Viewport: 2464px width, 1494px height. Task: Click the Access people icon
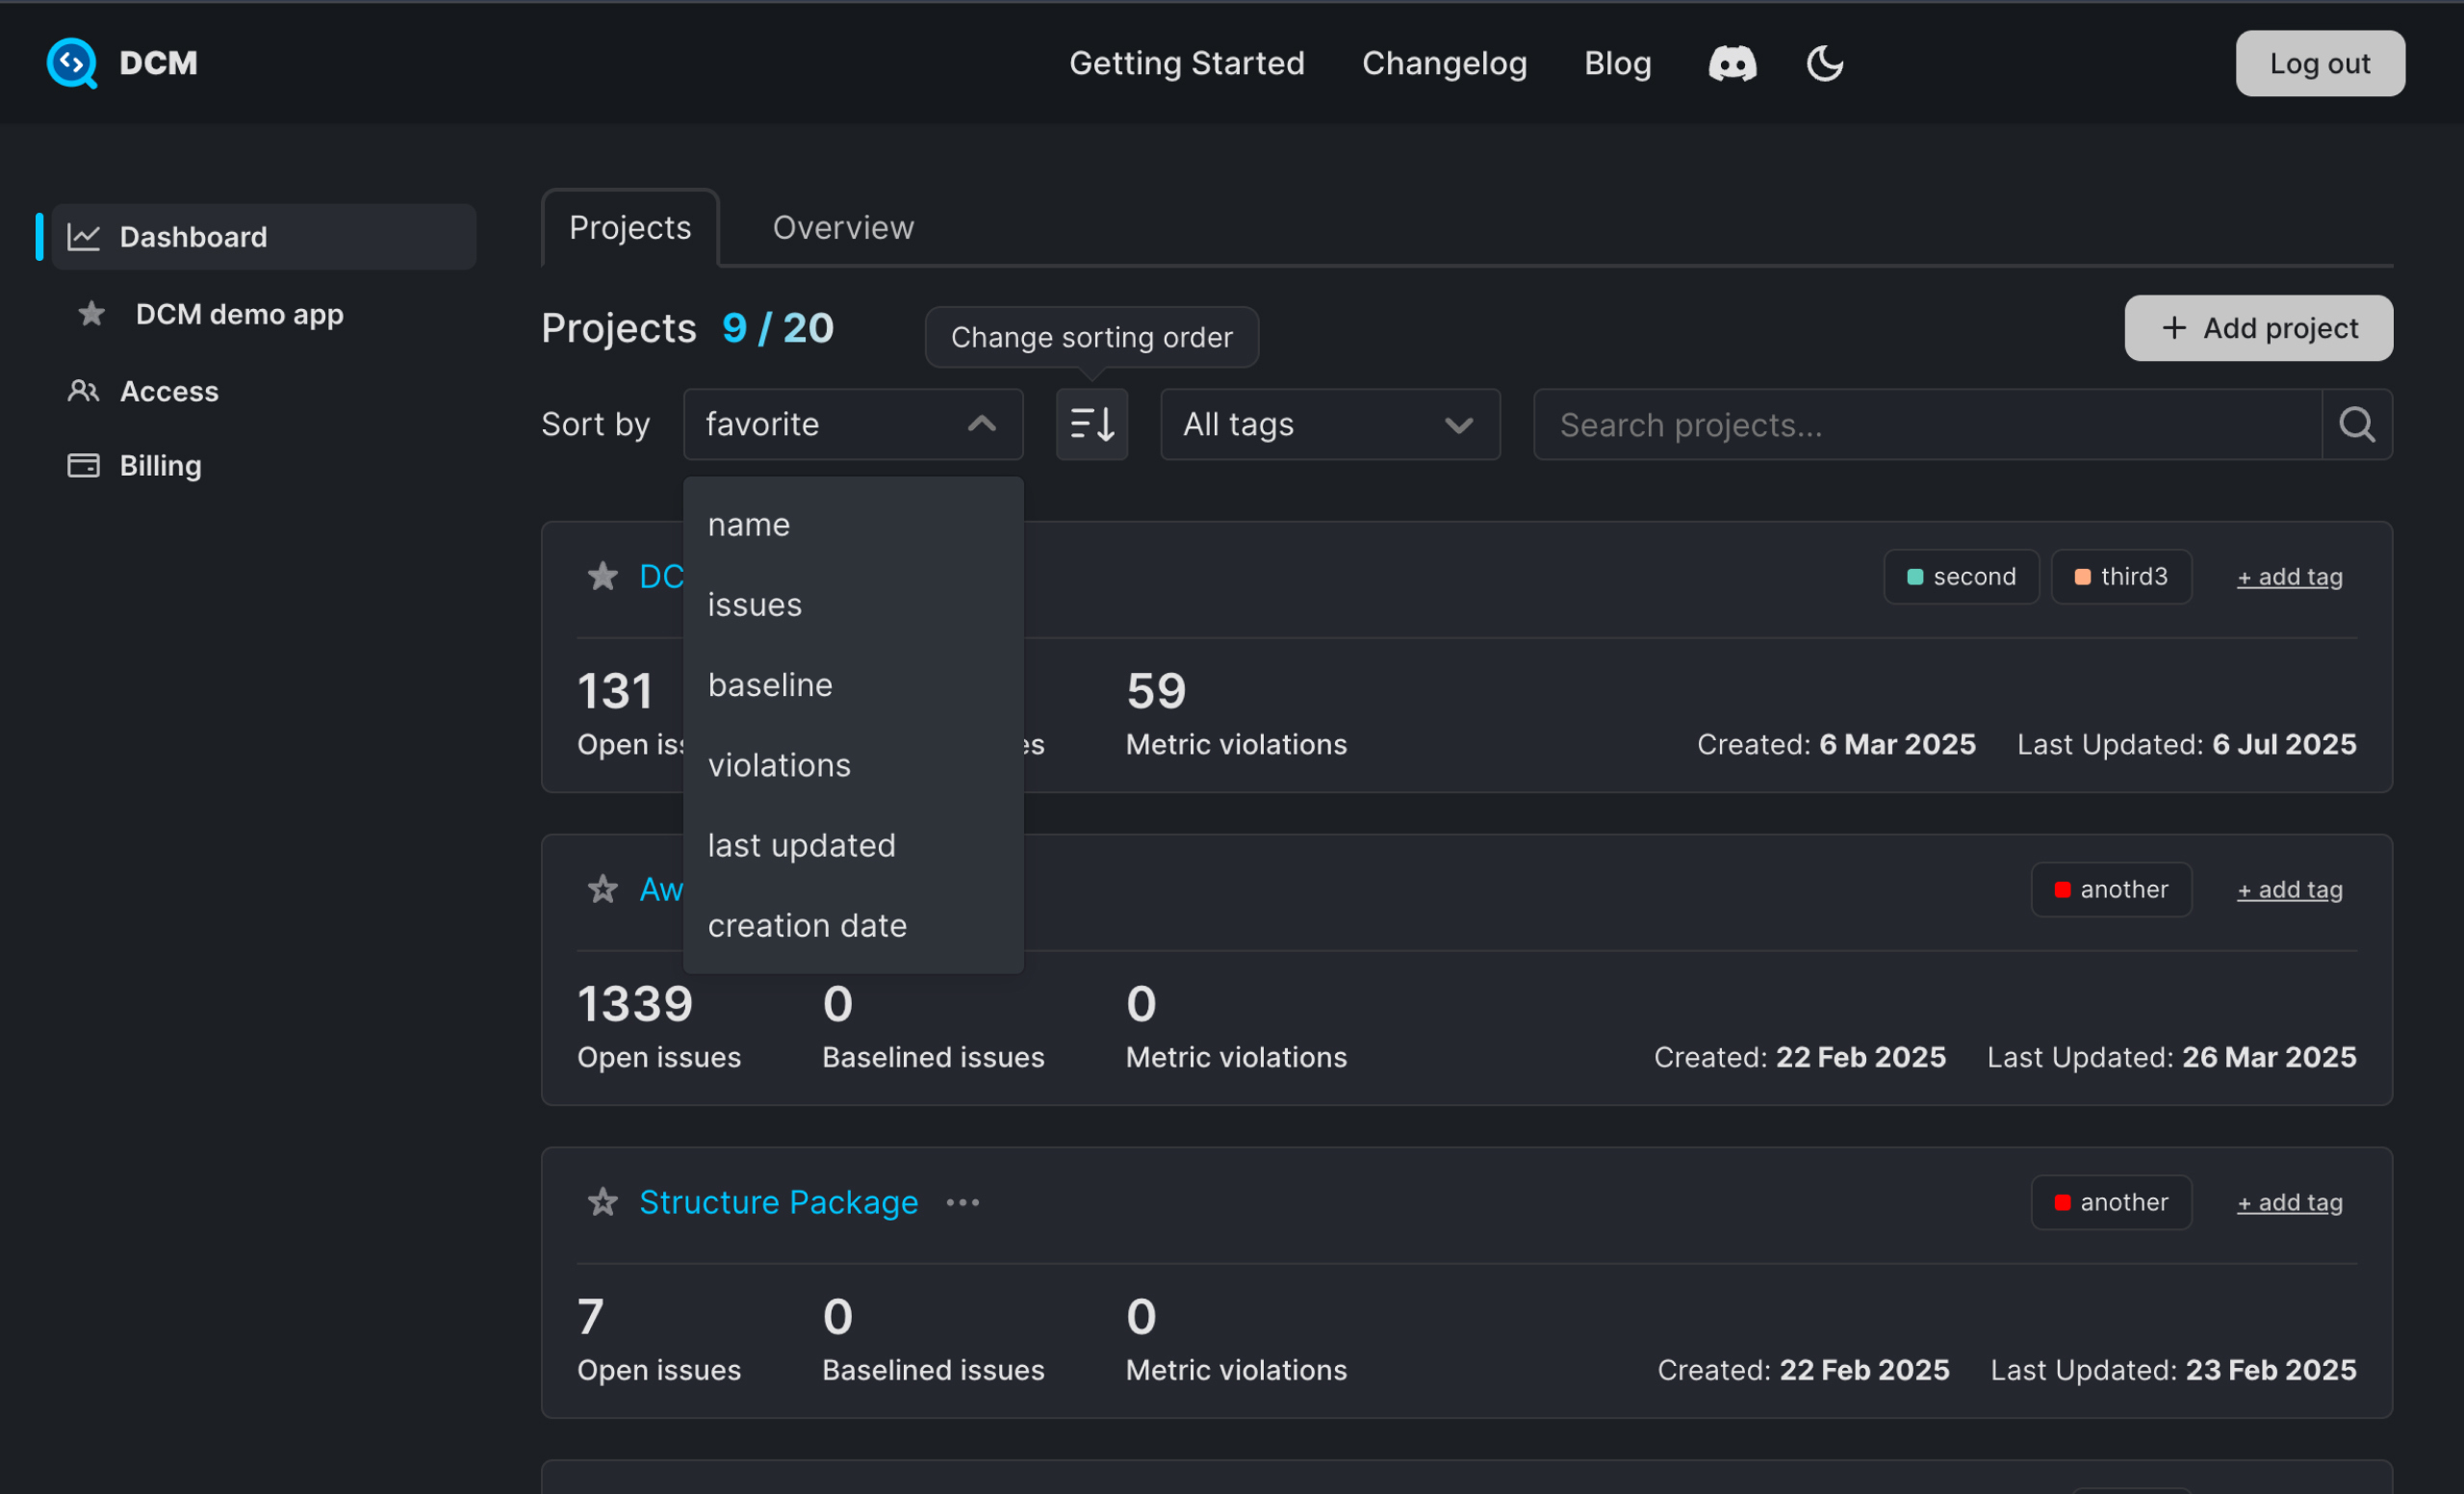point(84,391)
